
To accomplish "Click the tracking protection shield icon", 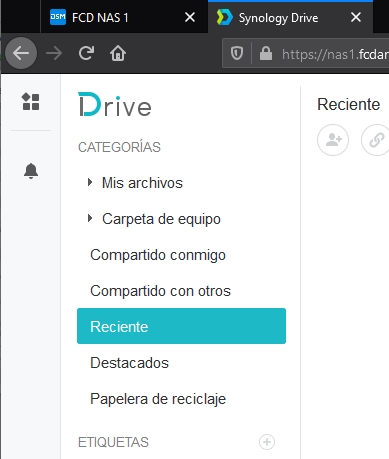I will point(237,53).
